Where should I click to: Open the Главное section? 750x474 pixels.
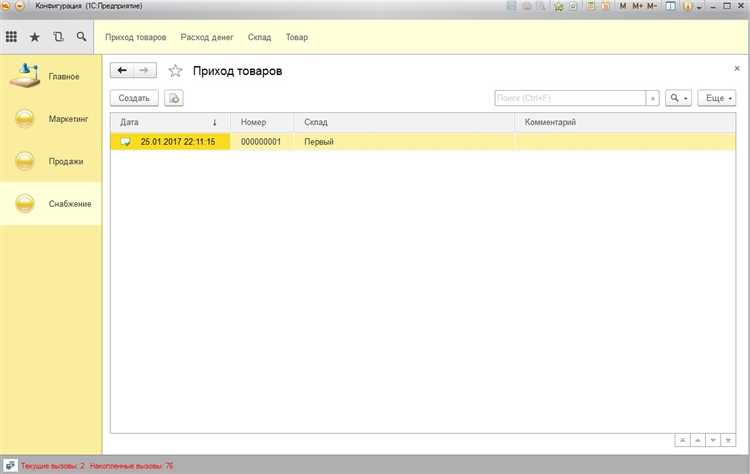pyautogui.click(x=51, y=76)
